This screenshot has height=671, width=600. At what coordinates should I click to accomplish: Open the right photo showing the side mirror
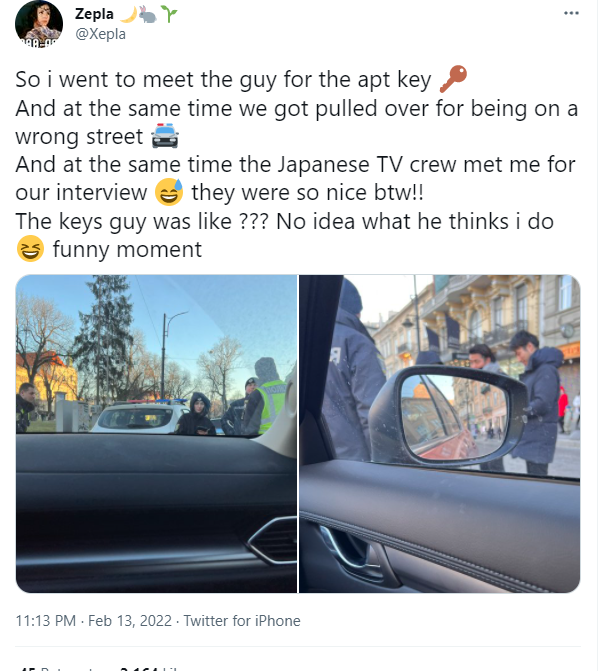[x=440, y=433]
